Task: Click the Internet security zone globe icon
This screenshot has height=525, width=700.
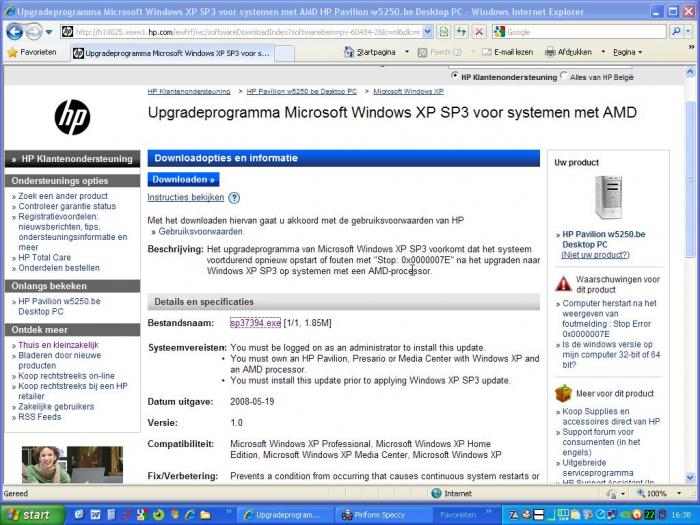Action: tap(436, 493)
